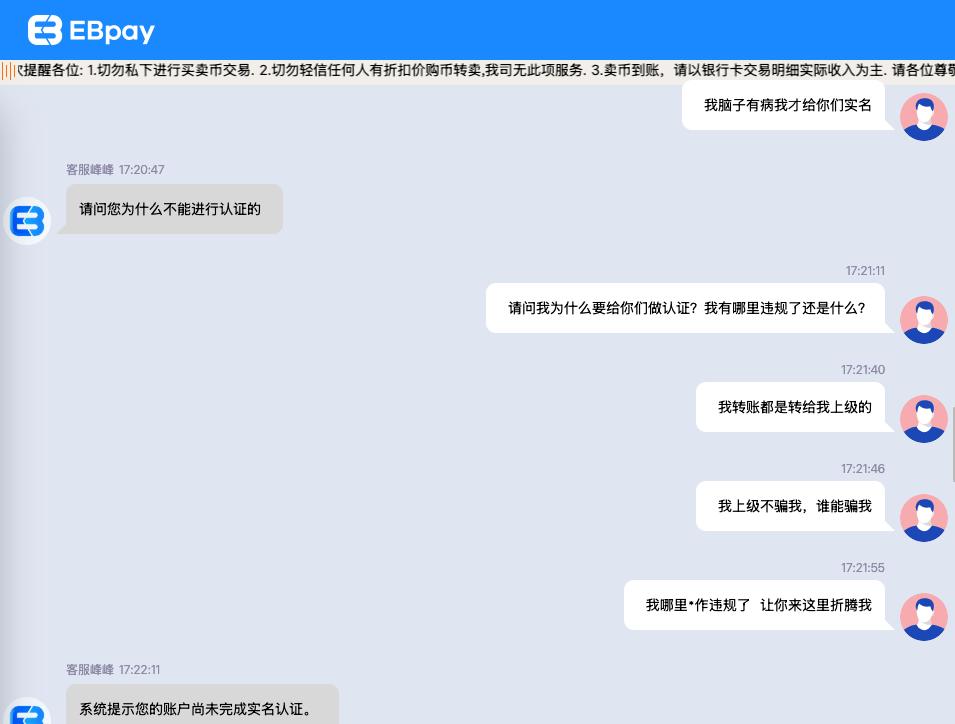
Task: Select message bubble 让你来这里折腾我
Action: 755,605
